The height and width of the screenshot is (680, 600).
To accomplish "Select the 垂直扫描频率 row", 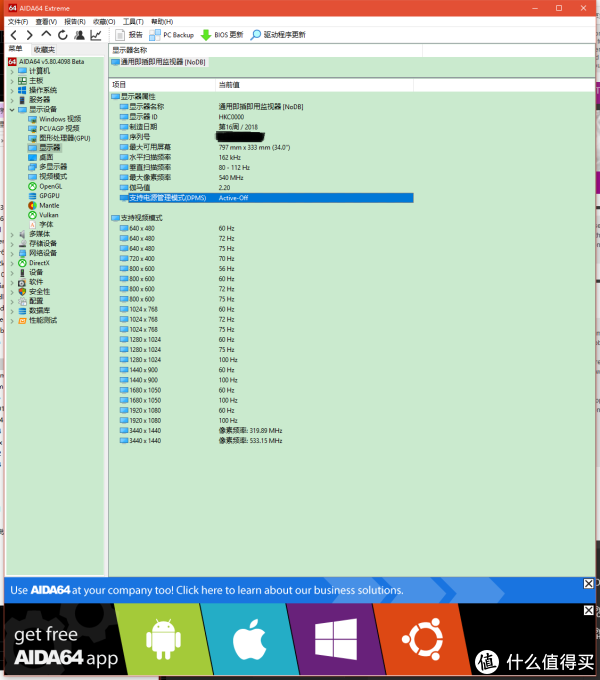I will [266, 167].
